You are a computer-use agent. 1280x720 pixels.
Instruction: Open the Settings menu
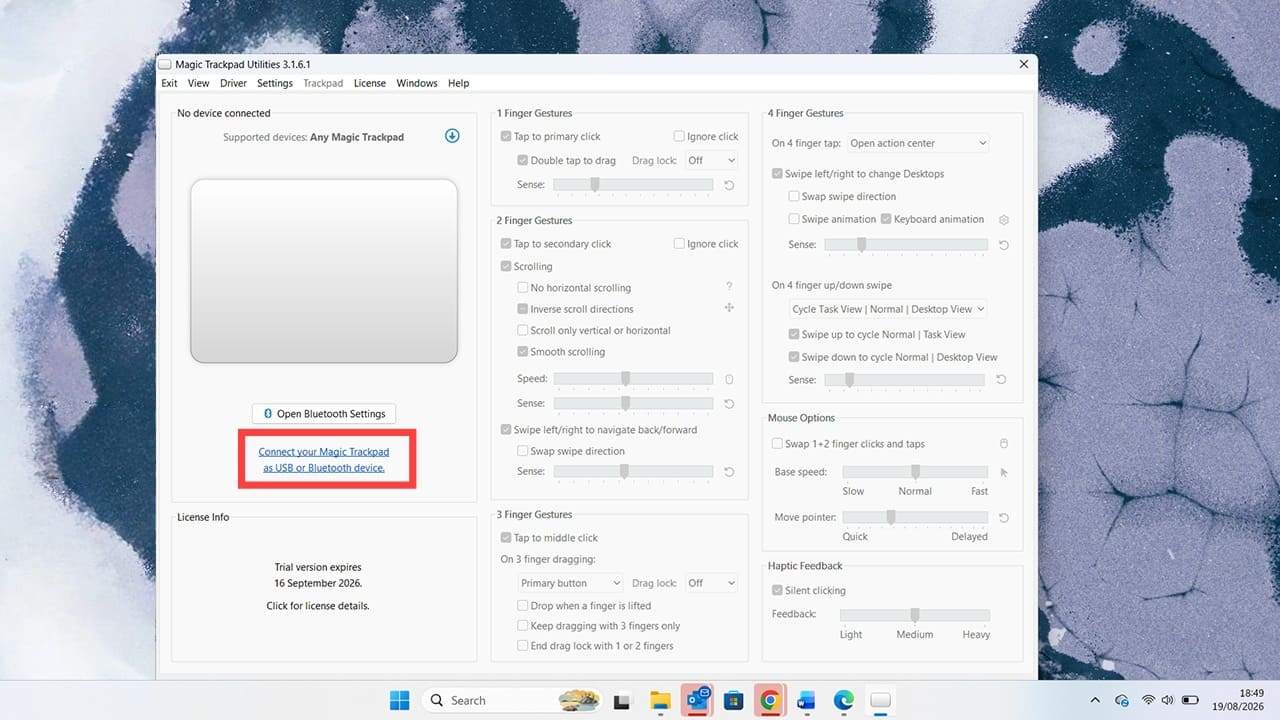pos(275,83)
